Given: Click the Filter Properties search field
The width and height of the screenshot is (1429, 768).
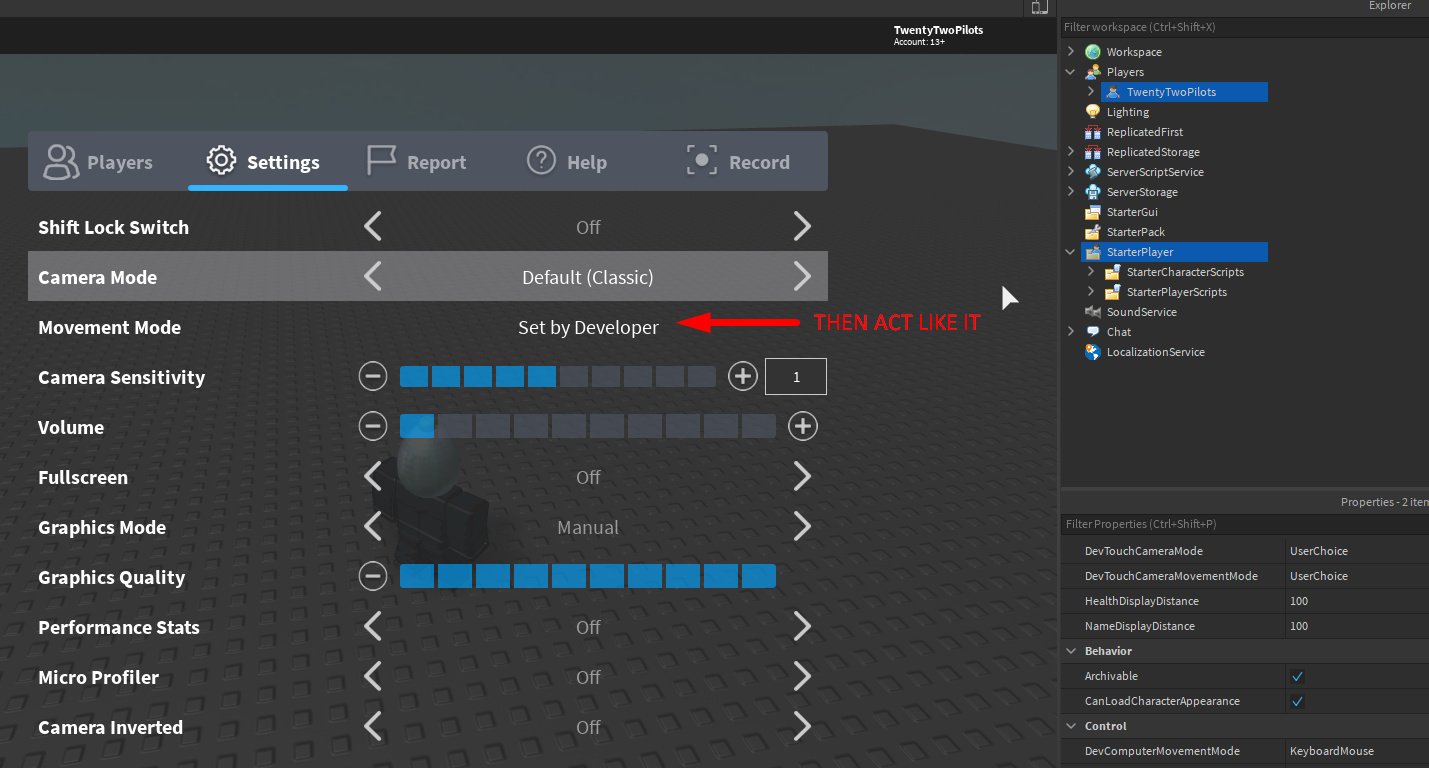Looking at the screenshot, I should tap(1244, 524).
